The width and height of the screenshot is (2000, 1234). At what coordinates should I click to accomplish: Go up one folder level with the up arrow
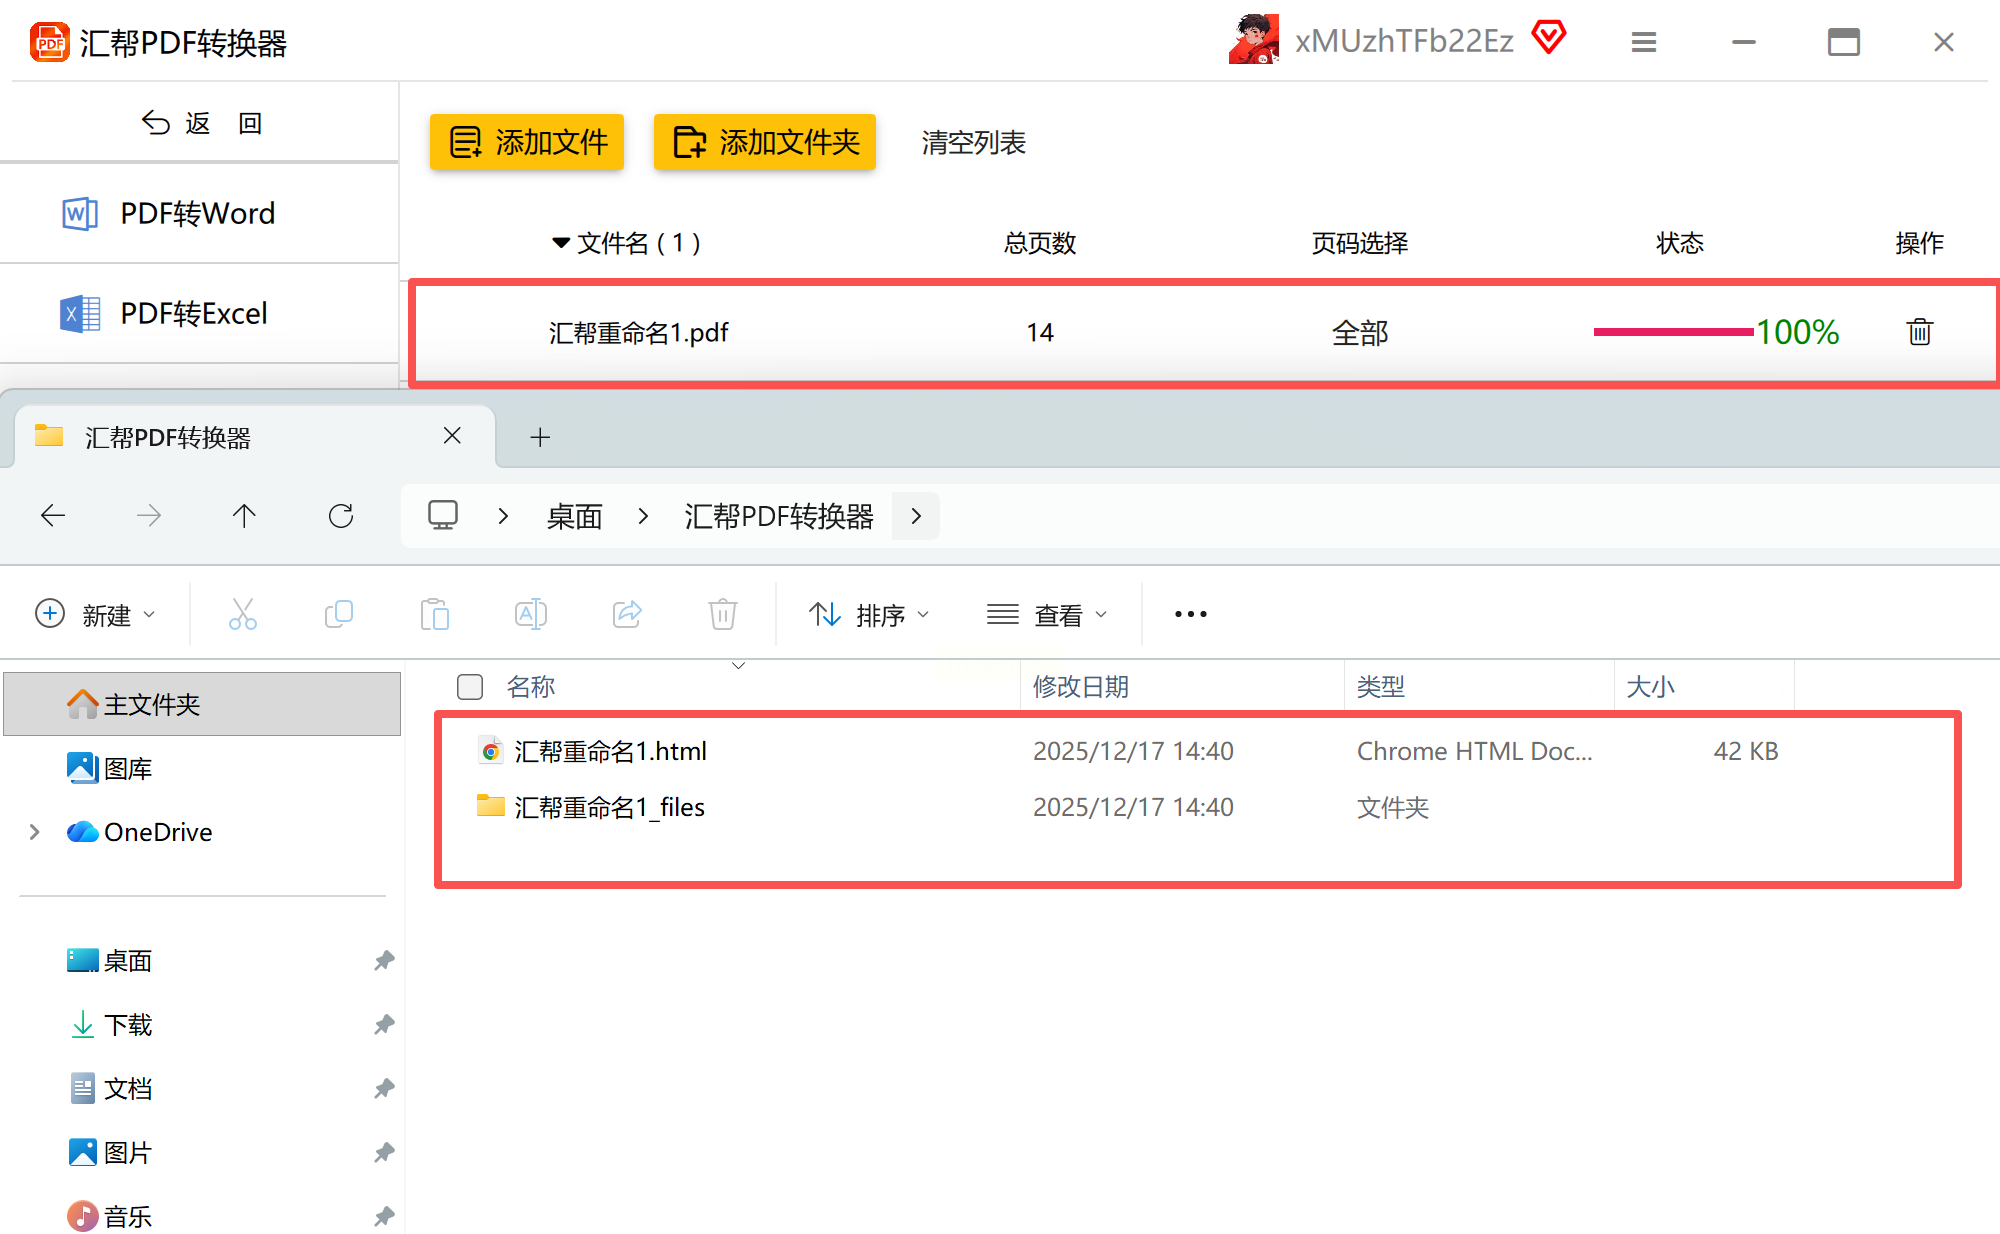point(244,516)
